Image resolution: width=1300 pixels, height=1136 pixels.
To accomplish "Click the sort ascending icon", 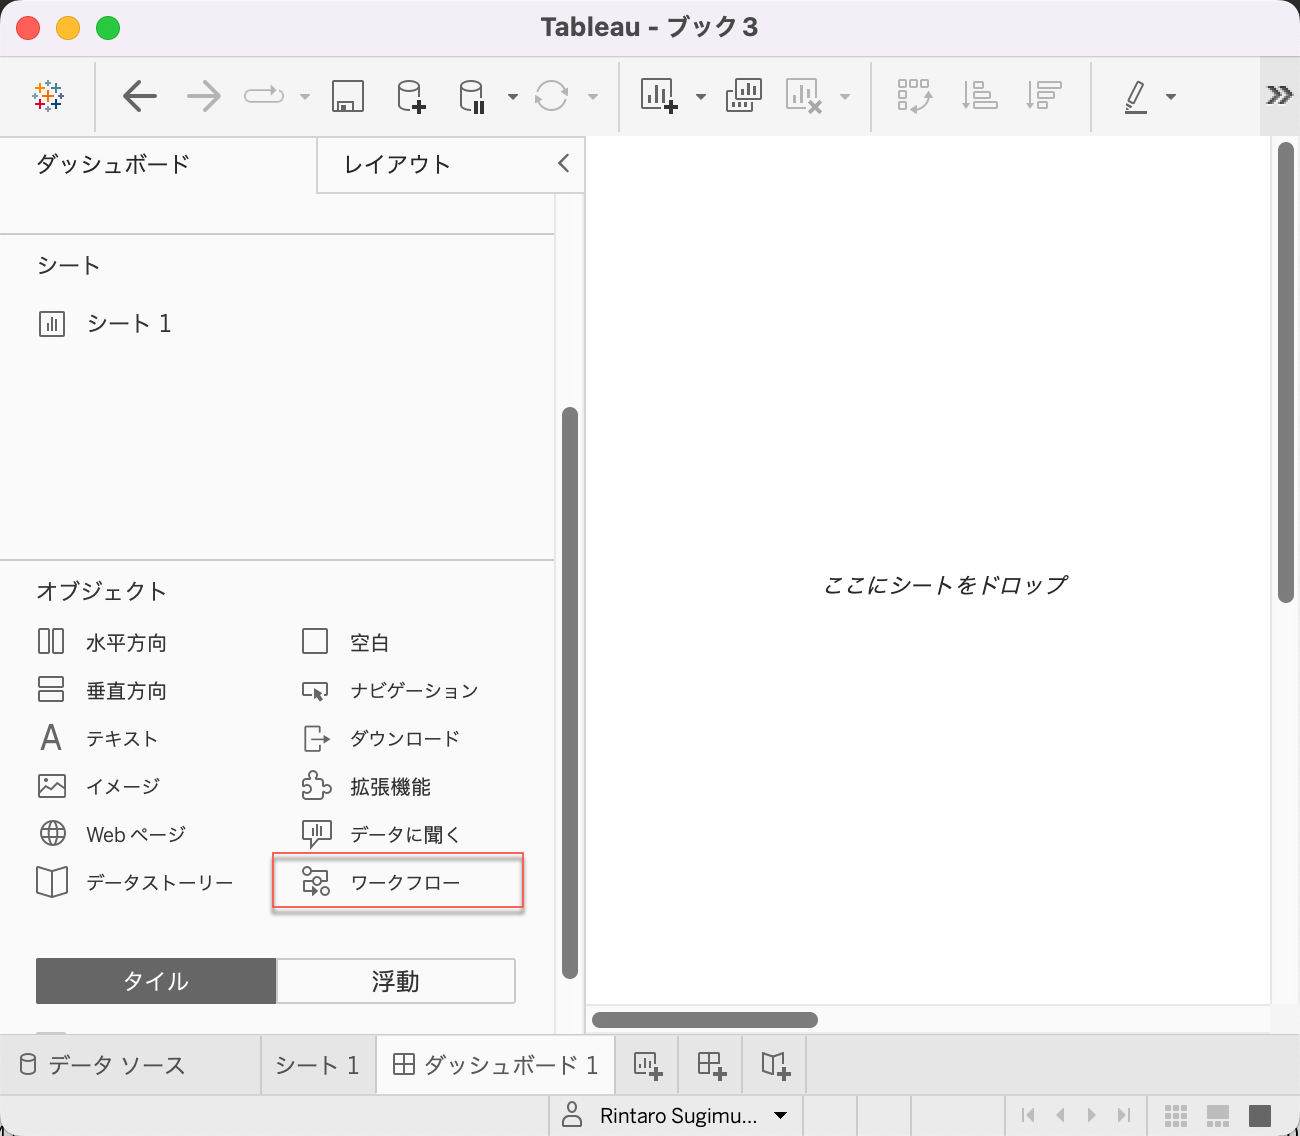I will (x=979, y=96).
